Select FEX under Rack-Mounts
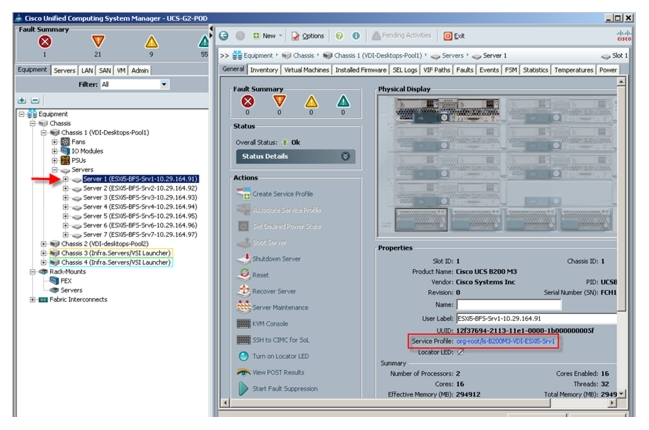Image resolution: width=649 pixels, height=430 pixels. point(66,281)
